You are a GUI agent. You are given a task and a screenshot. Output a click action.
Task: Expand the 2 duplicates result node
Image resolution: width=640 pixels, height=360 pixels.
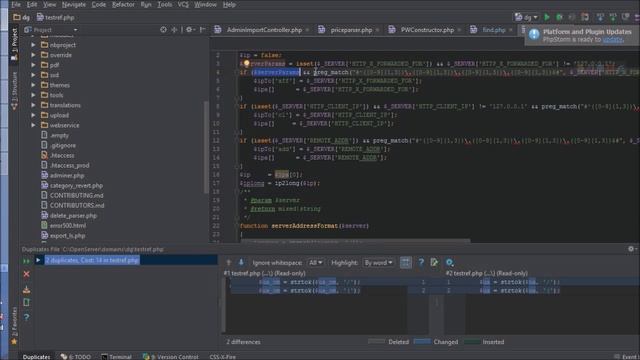(38, 260)
